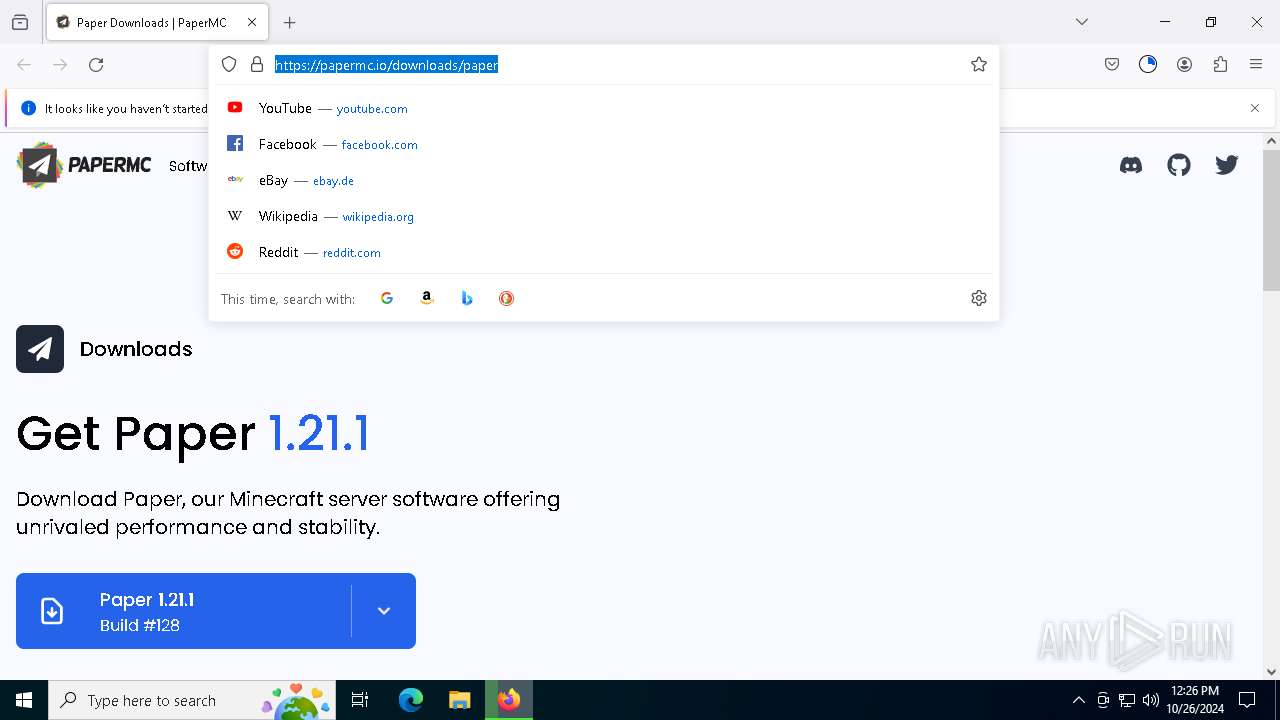Open network icon in tray
This screenshot has height=720, width=1280.
pyautogui.click(x=1127, y=700)
